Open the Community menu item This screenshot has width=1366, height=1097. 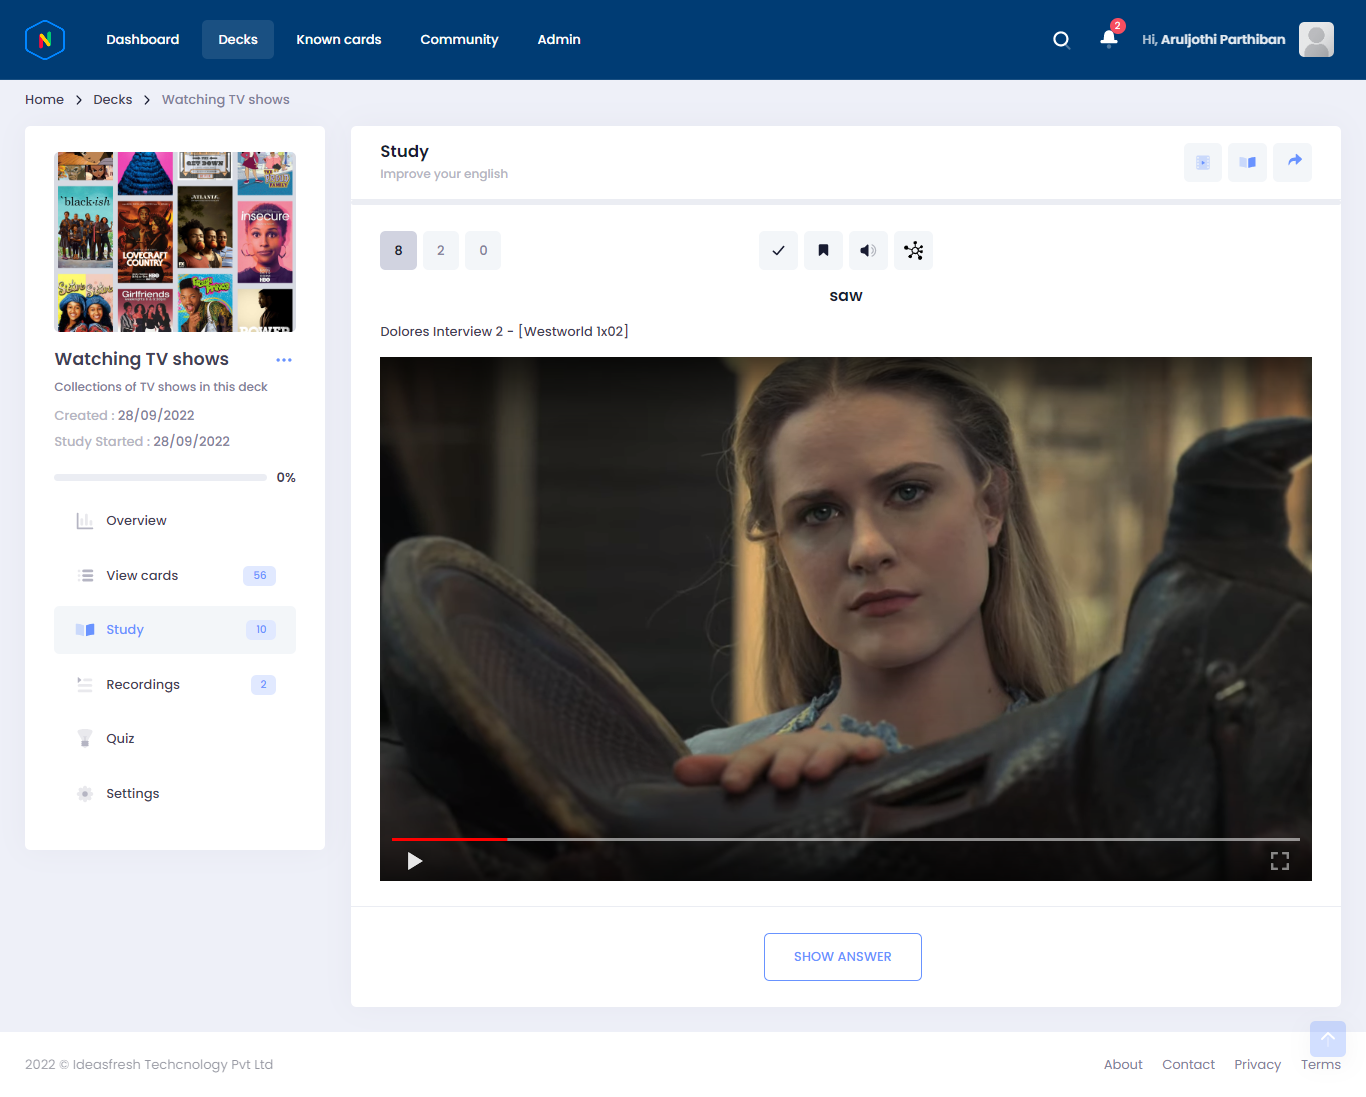pyautogui.click(x=459, y=40)
